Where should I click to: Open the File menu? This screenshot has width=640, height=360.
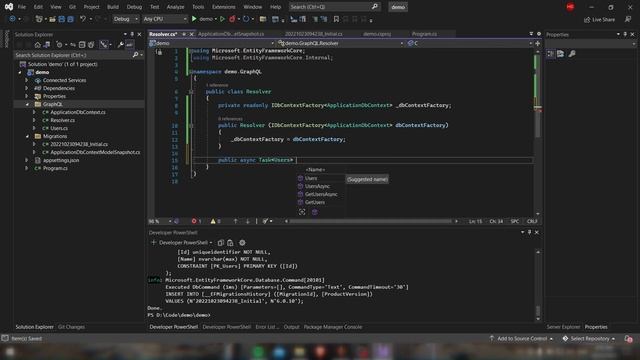[x=22, y=7]
